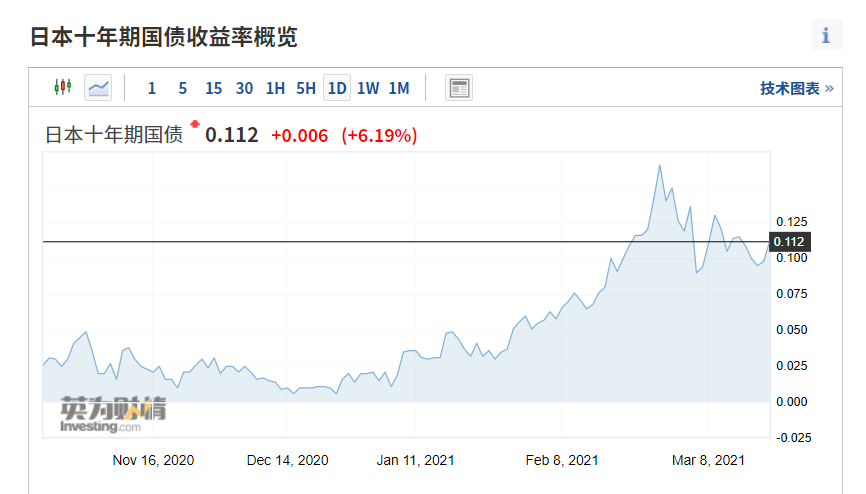Switch to the 1W weekly interval

368,88
